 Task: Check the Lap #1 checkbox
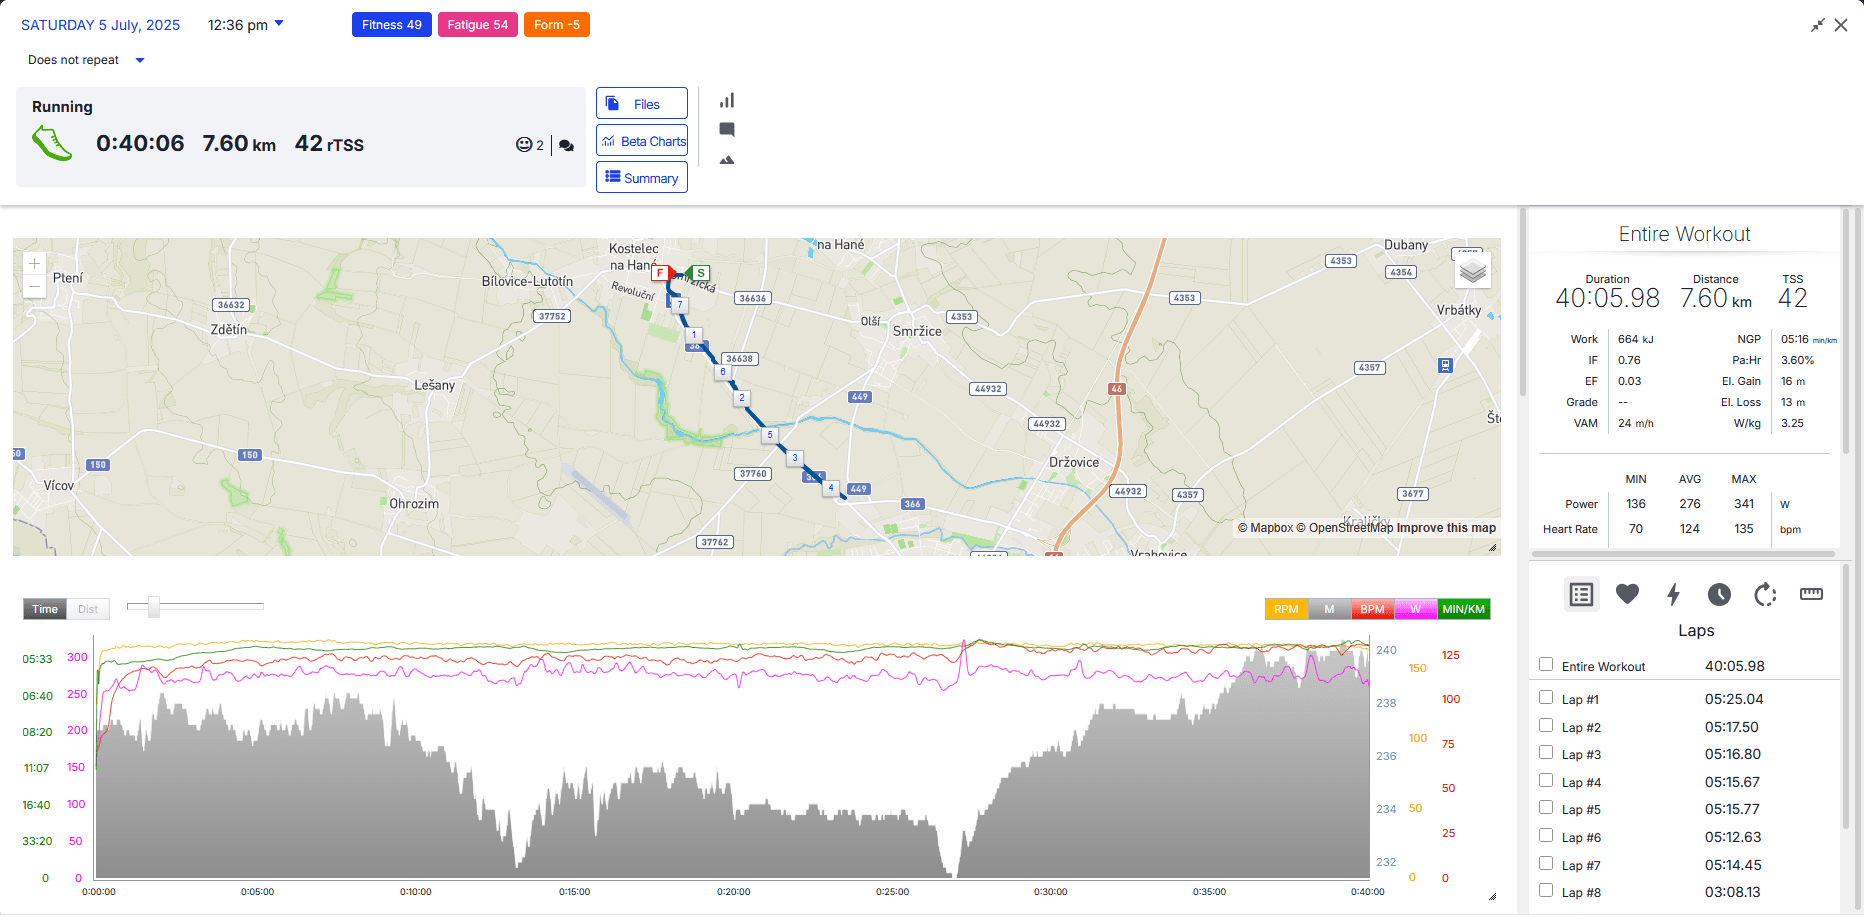pyautogui.click(x=1546, y=697)
